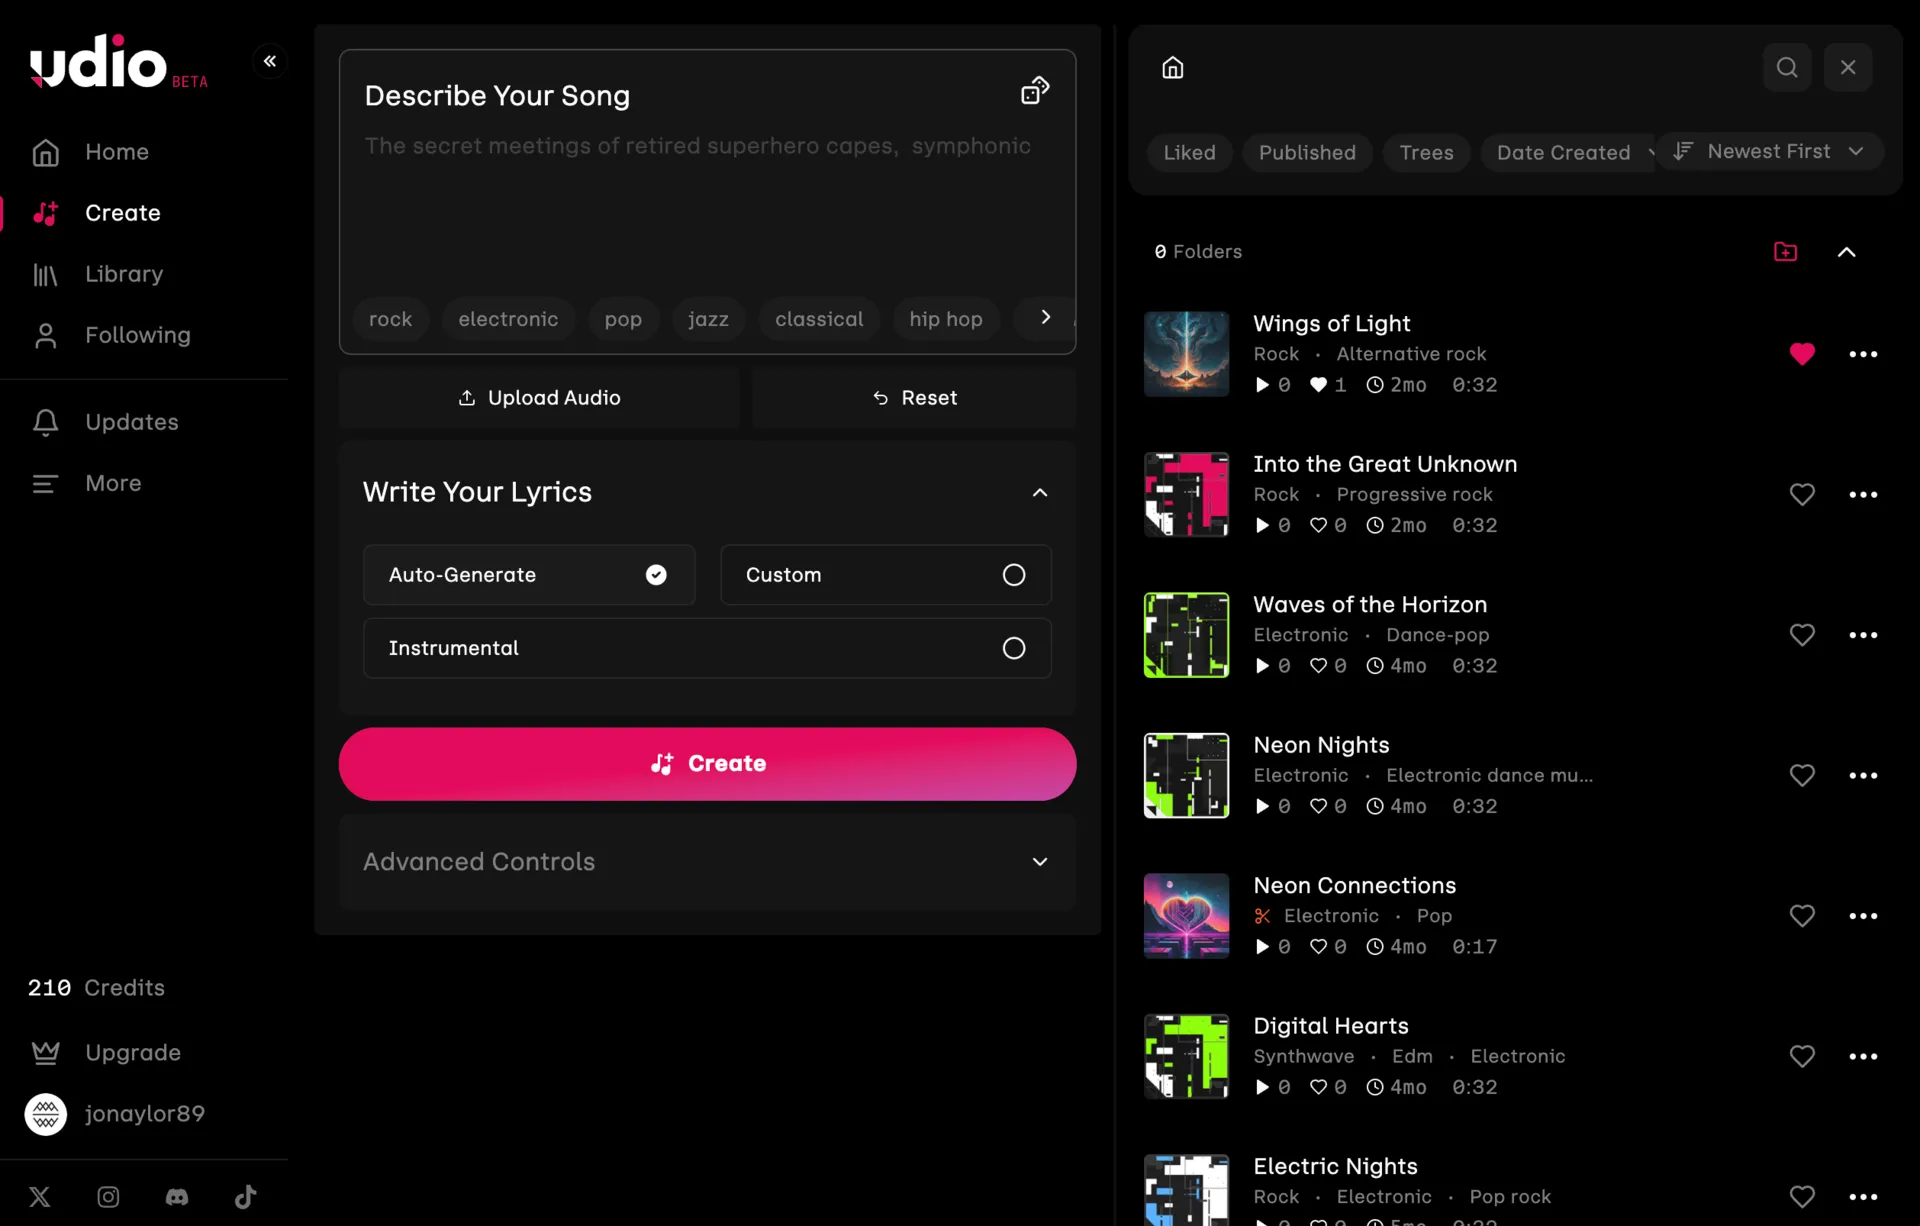Open the Discord link in the footer

[176, 1197]
